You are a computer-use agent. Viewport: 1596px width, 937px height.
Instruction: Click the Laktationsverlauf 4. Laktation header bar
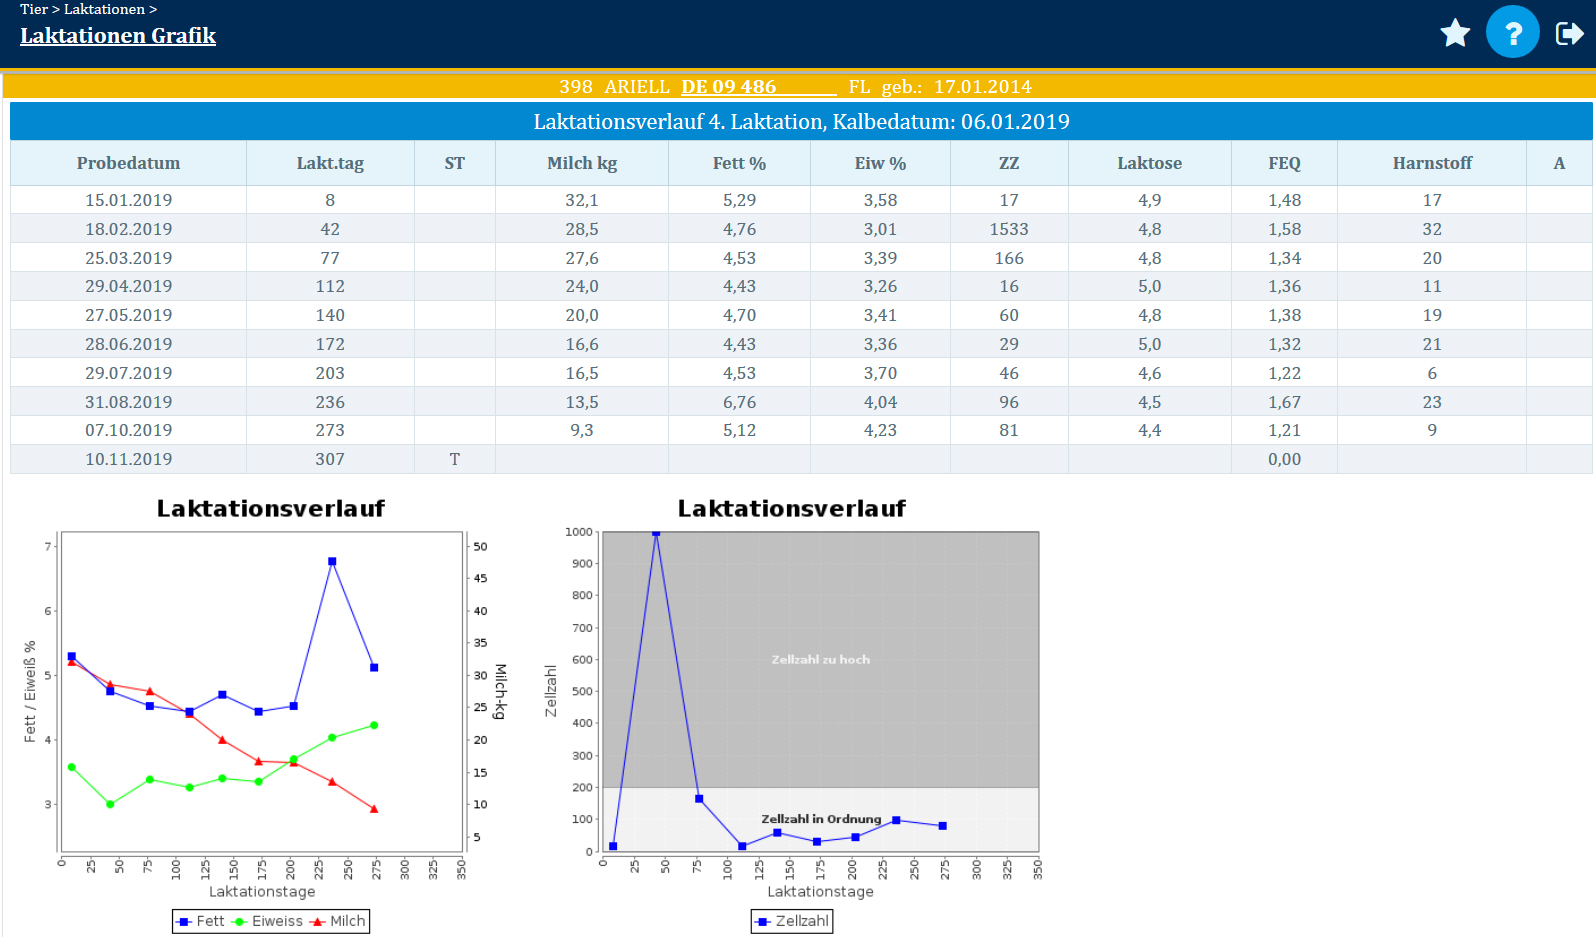800,122
